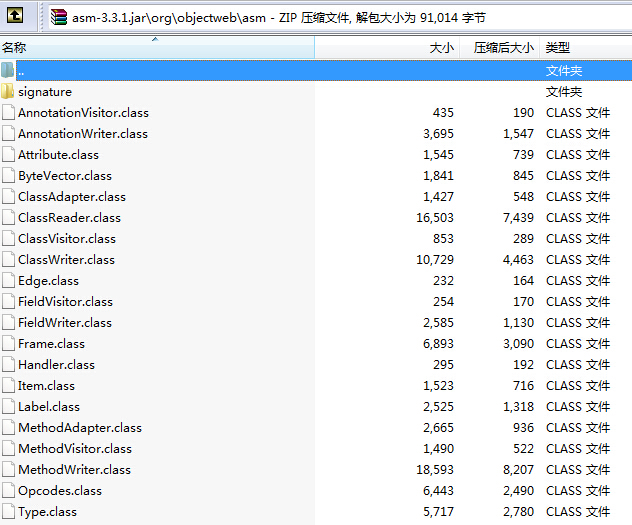Select file name Attribute.class
Screen dimensions: 632x525
58,155
